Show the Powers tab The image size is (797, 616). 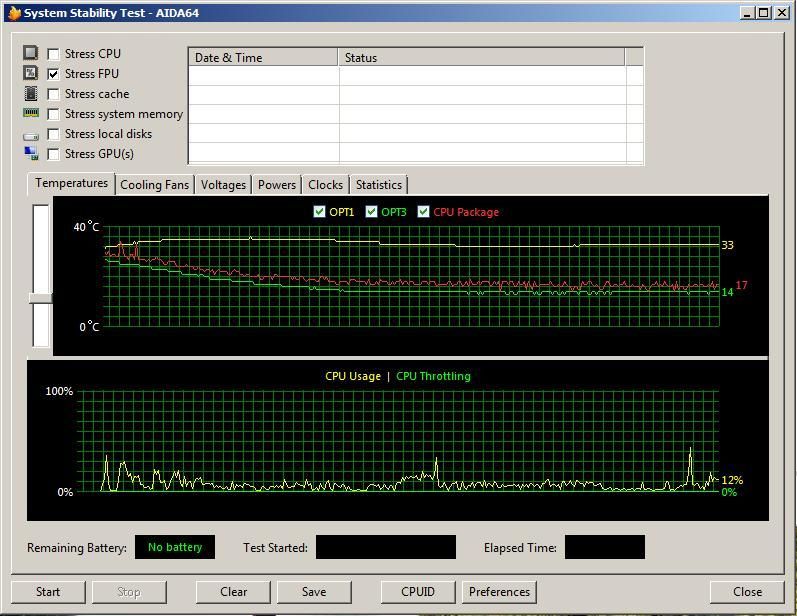(277, 185)
